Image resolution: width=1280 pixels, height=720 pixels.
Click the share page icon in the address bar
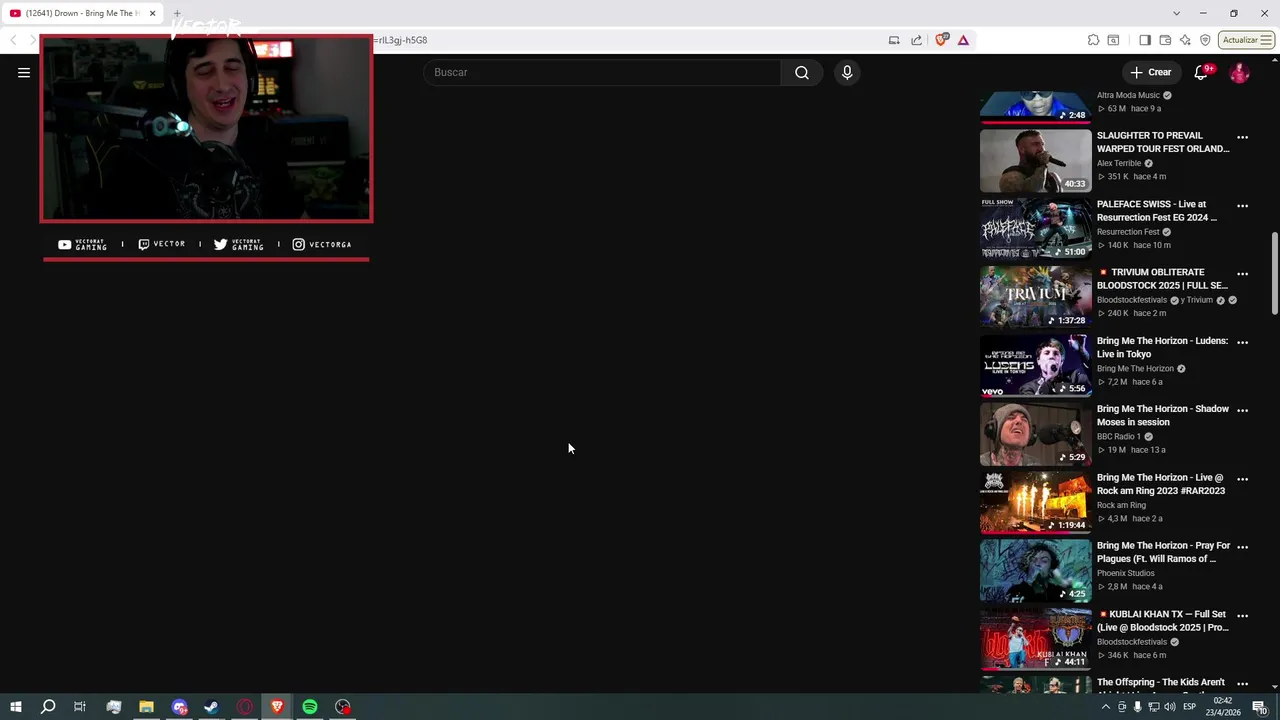(x=916, y=40)
